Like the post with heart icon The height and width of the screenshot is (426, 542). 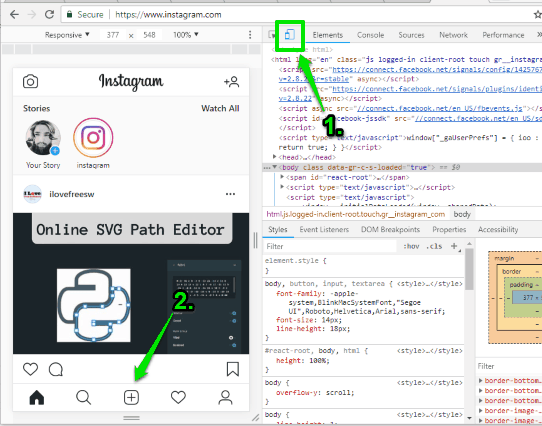[x=30, y=369]
